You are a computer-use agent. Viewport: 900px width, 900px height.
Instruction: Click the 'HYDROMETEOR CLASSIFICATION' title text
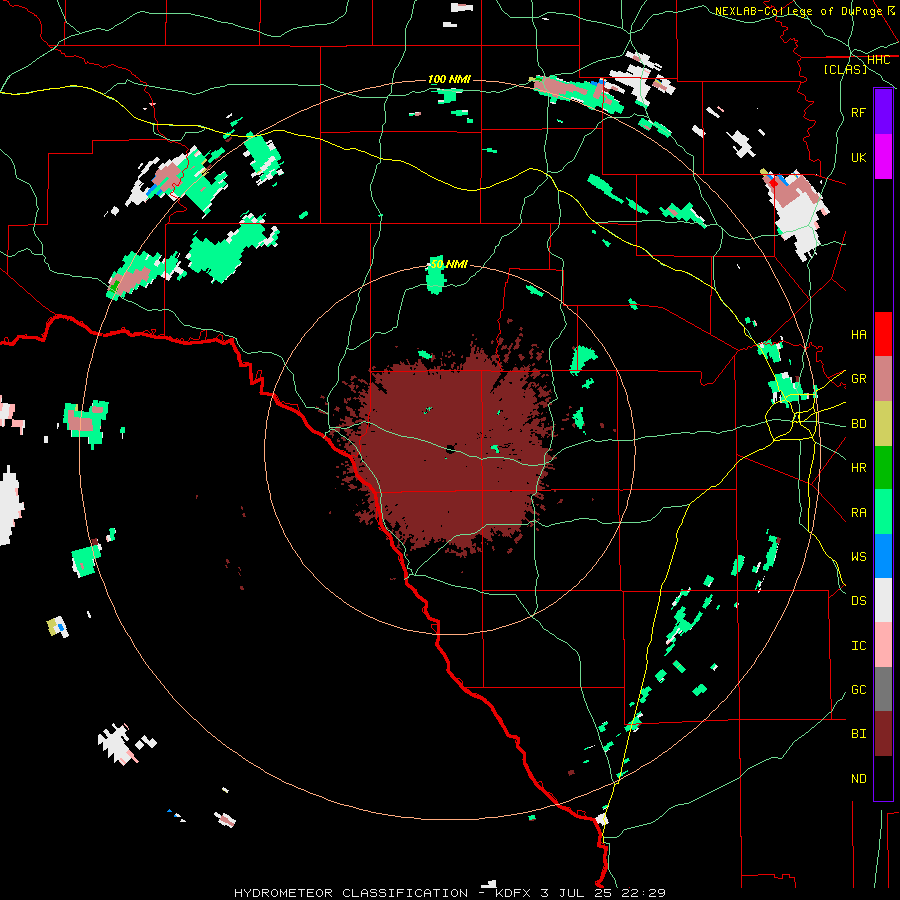(x=351, y=893)
